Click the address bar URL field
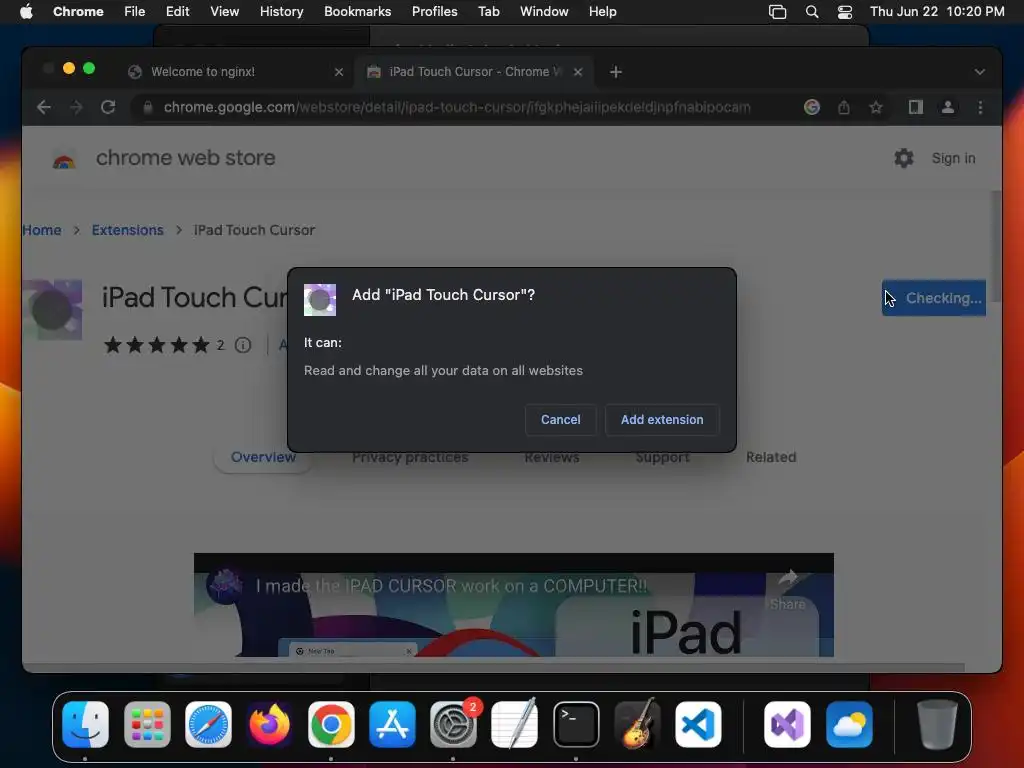This screenshot has height=768, width=1024. [457, 107]
